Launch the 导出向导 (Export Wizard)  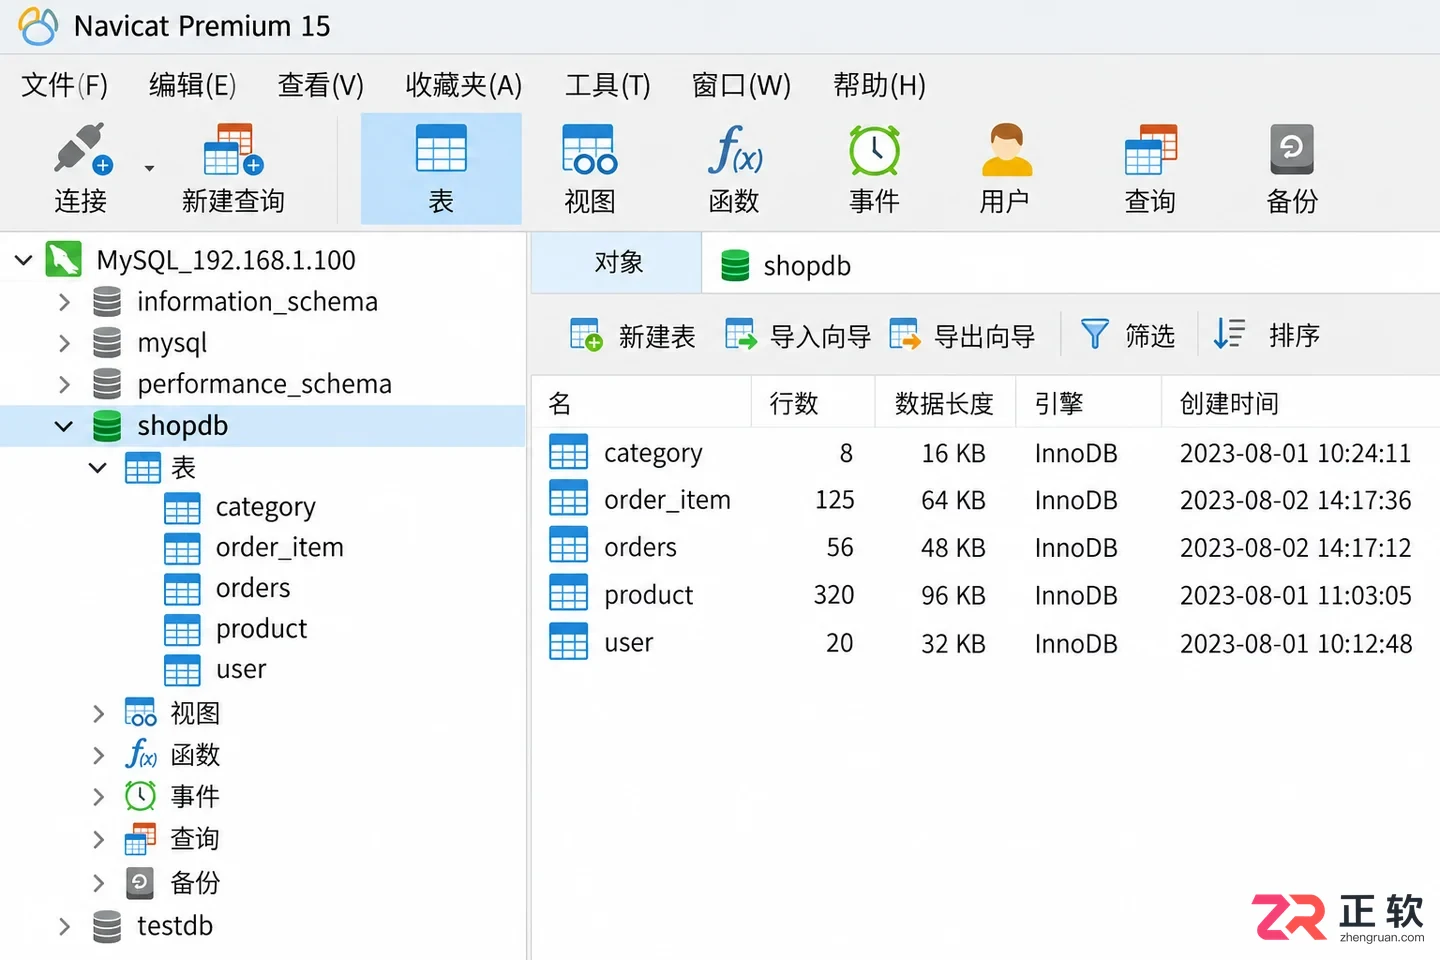pyautogui.click(x=961, y=335)
